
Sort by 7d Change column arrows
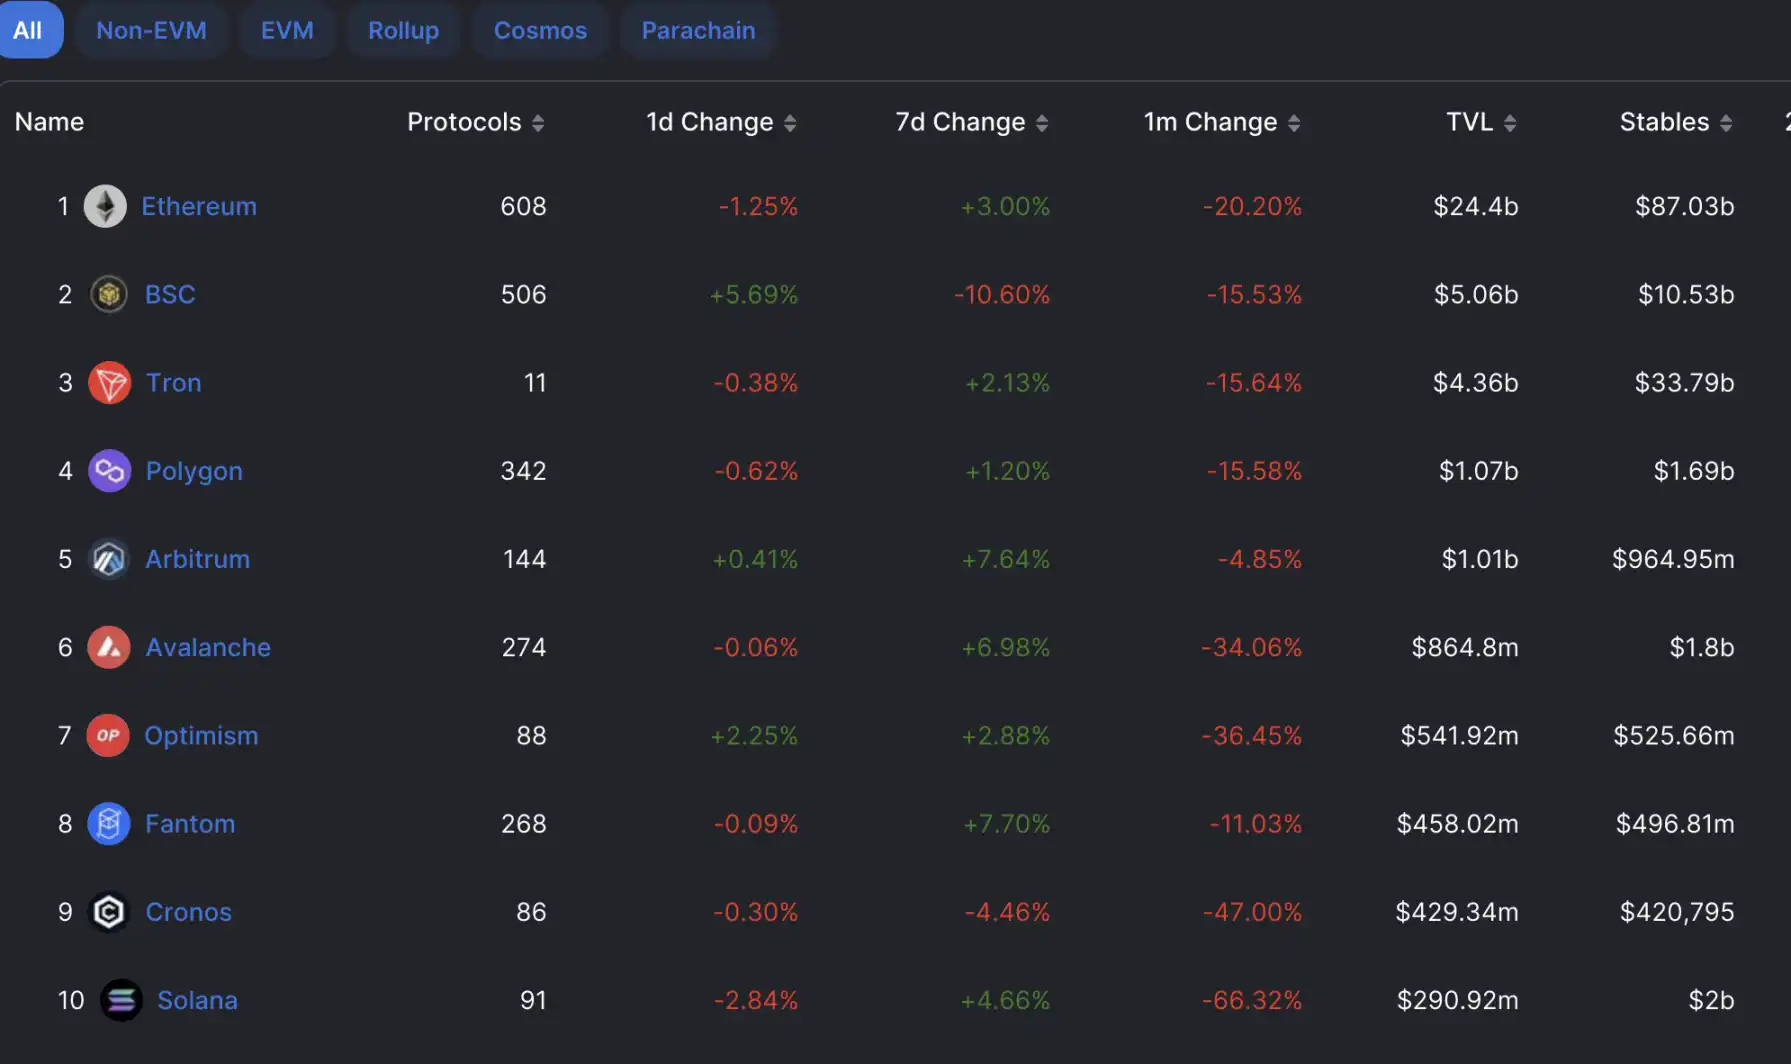1042,123
